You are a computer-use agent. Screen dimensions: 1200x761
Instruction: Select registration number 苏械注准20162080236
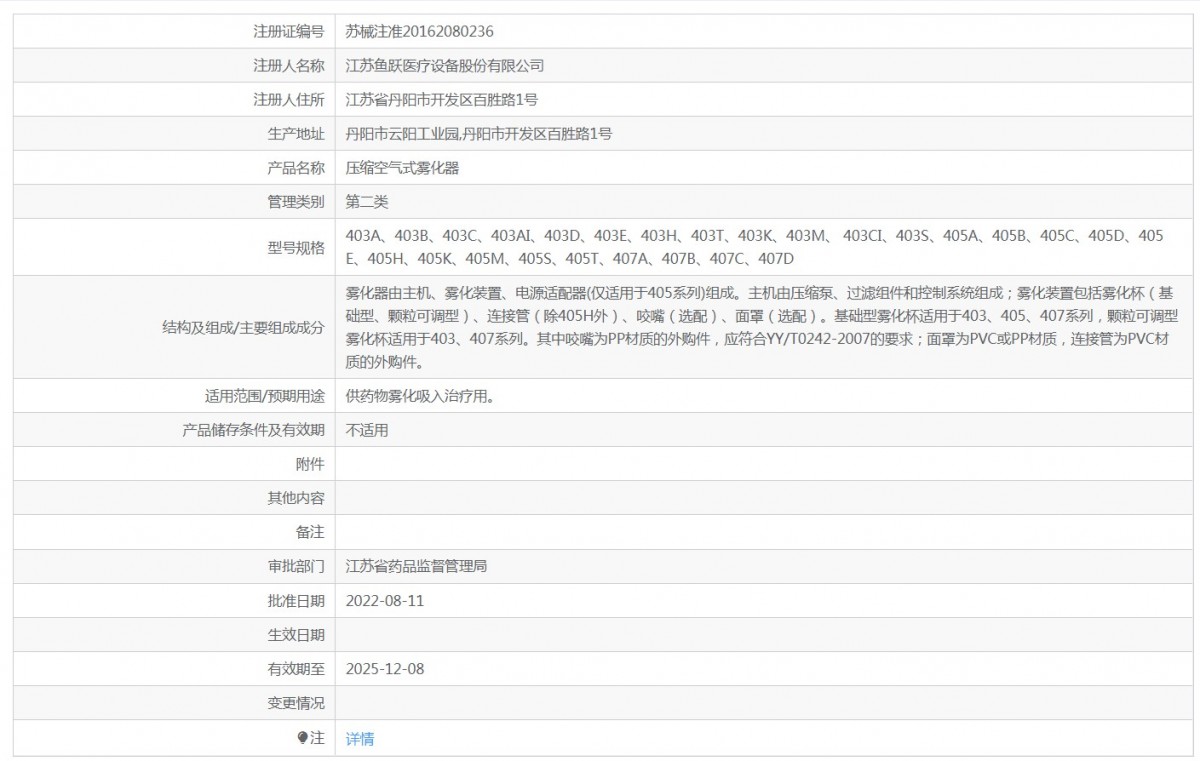click(420, 32)
